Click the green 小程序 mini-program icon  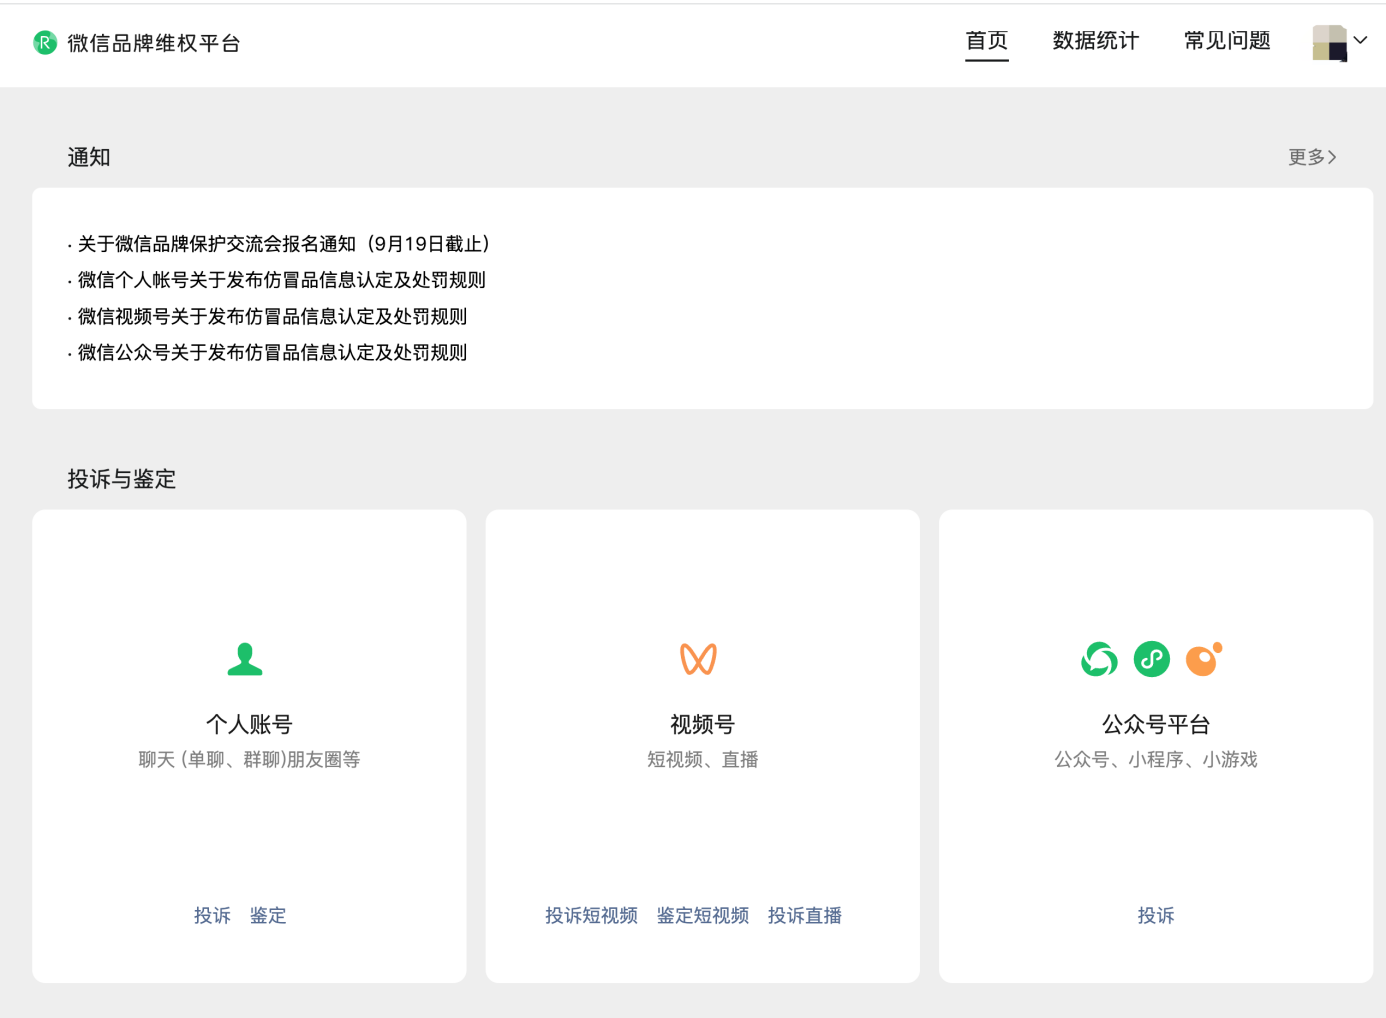point(1152,659)
